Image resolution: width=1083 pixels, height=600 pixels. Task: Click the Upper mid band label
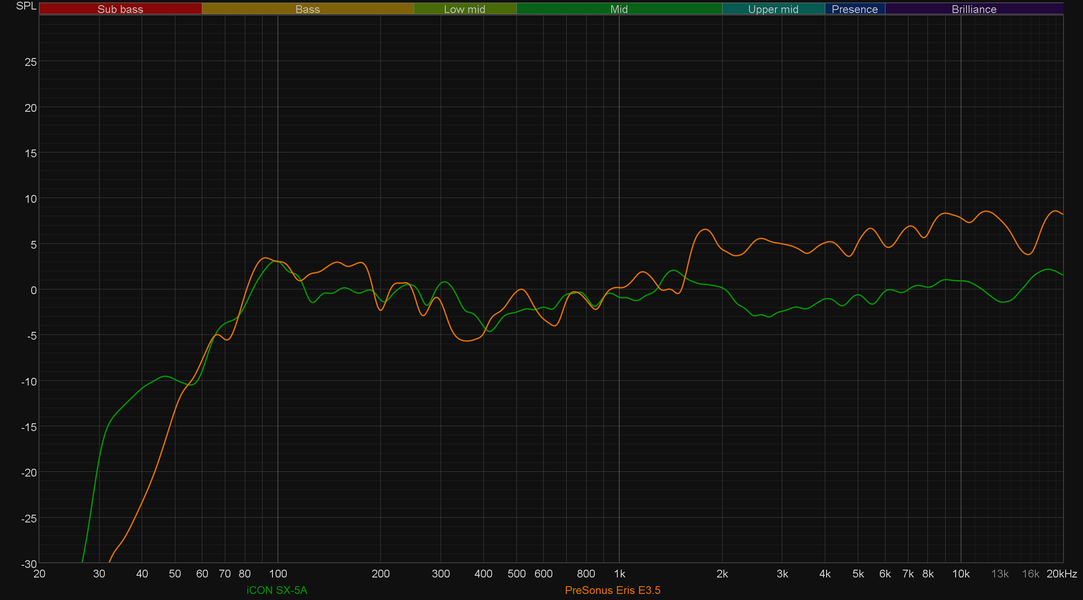pos(773,9)
